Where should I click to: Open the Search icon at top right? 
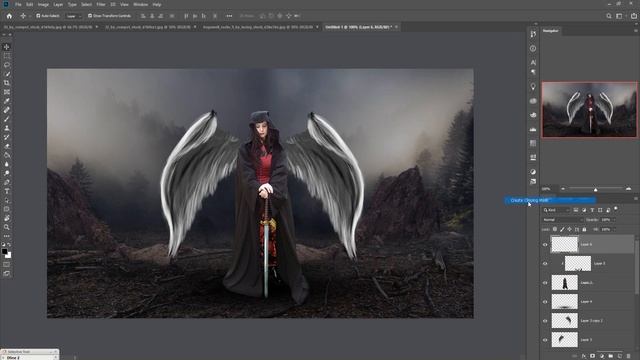coord(609,16)
